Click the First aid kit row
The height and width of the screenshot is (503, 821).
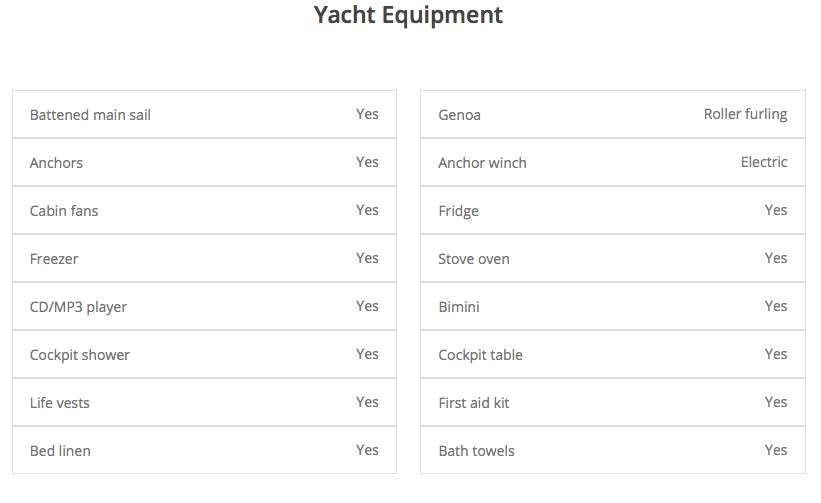(612, 403)
